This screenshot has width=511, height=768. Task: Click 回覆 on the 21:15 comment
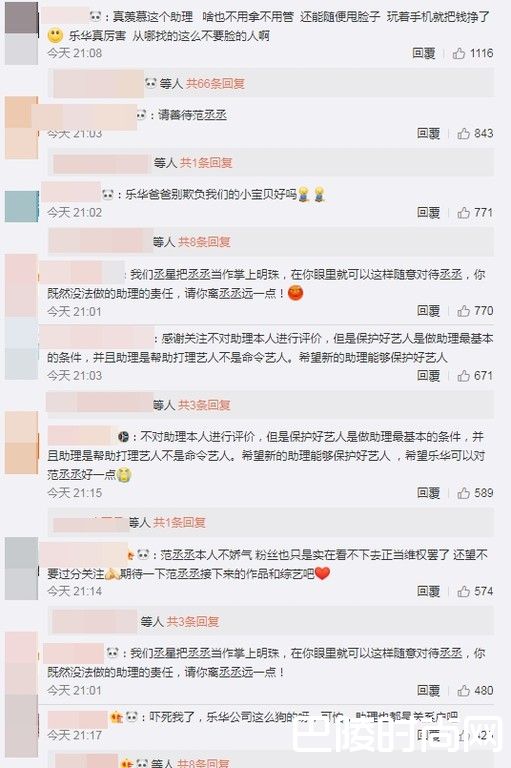click(429, 493)
